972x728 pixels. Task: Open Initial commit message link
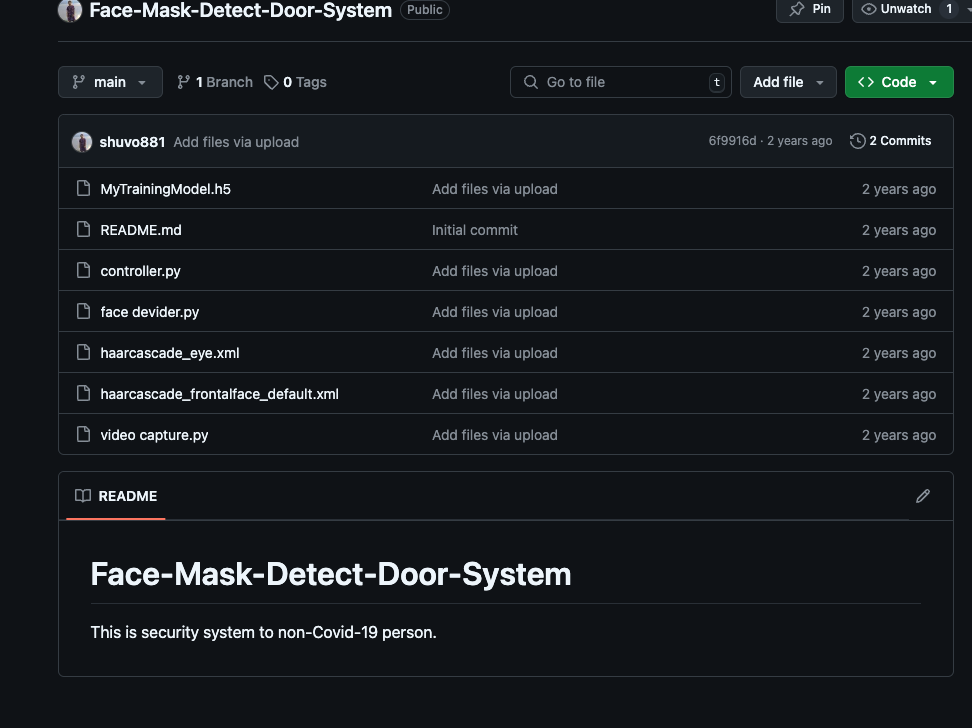tap(474, 230)
